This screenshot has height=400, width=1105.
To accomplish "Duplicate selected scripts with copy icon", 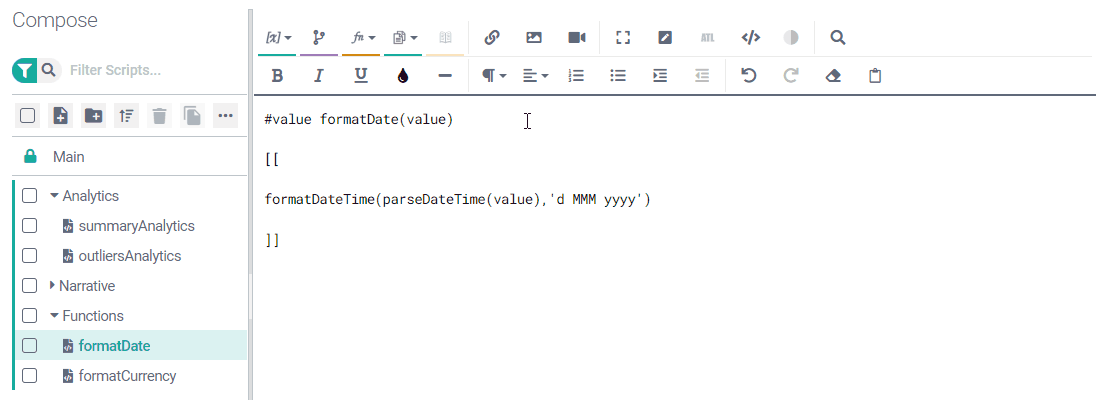I will [x=192, y=115].
